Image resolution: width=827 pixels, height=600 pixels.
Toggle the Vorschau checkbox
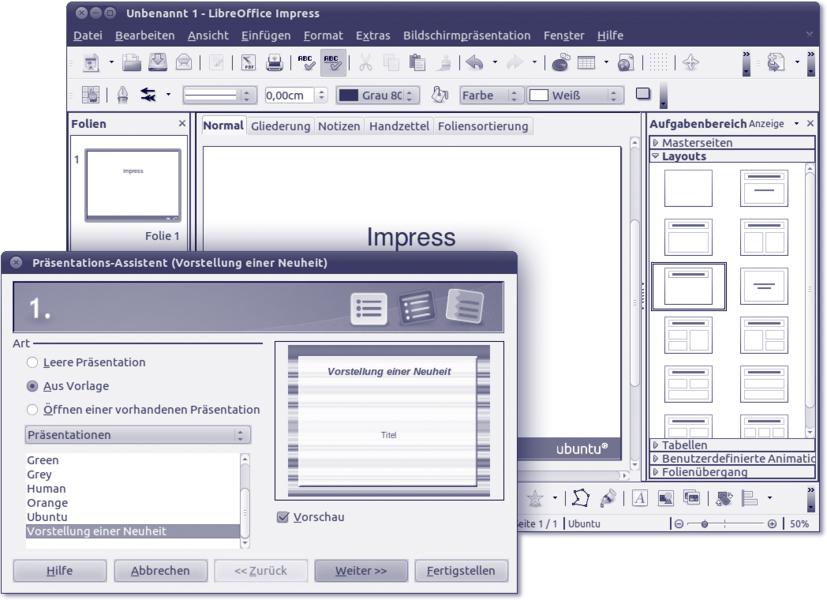[x=283, y=517]
